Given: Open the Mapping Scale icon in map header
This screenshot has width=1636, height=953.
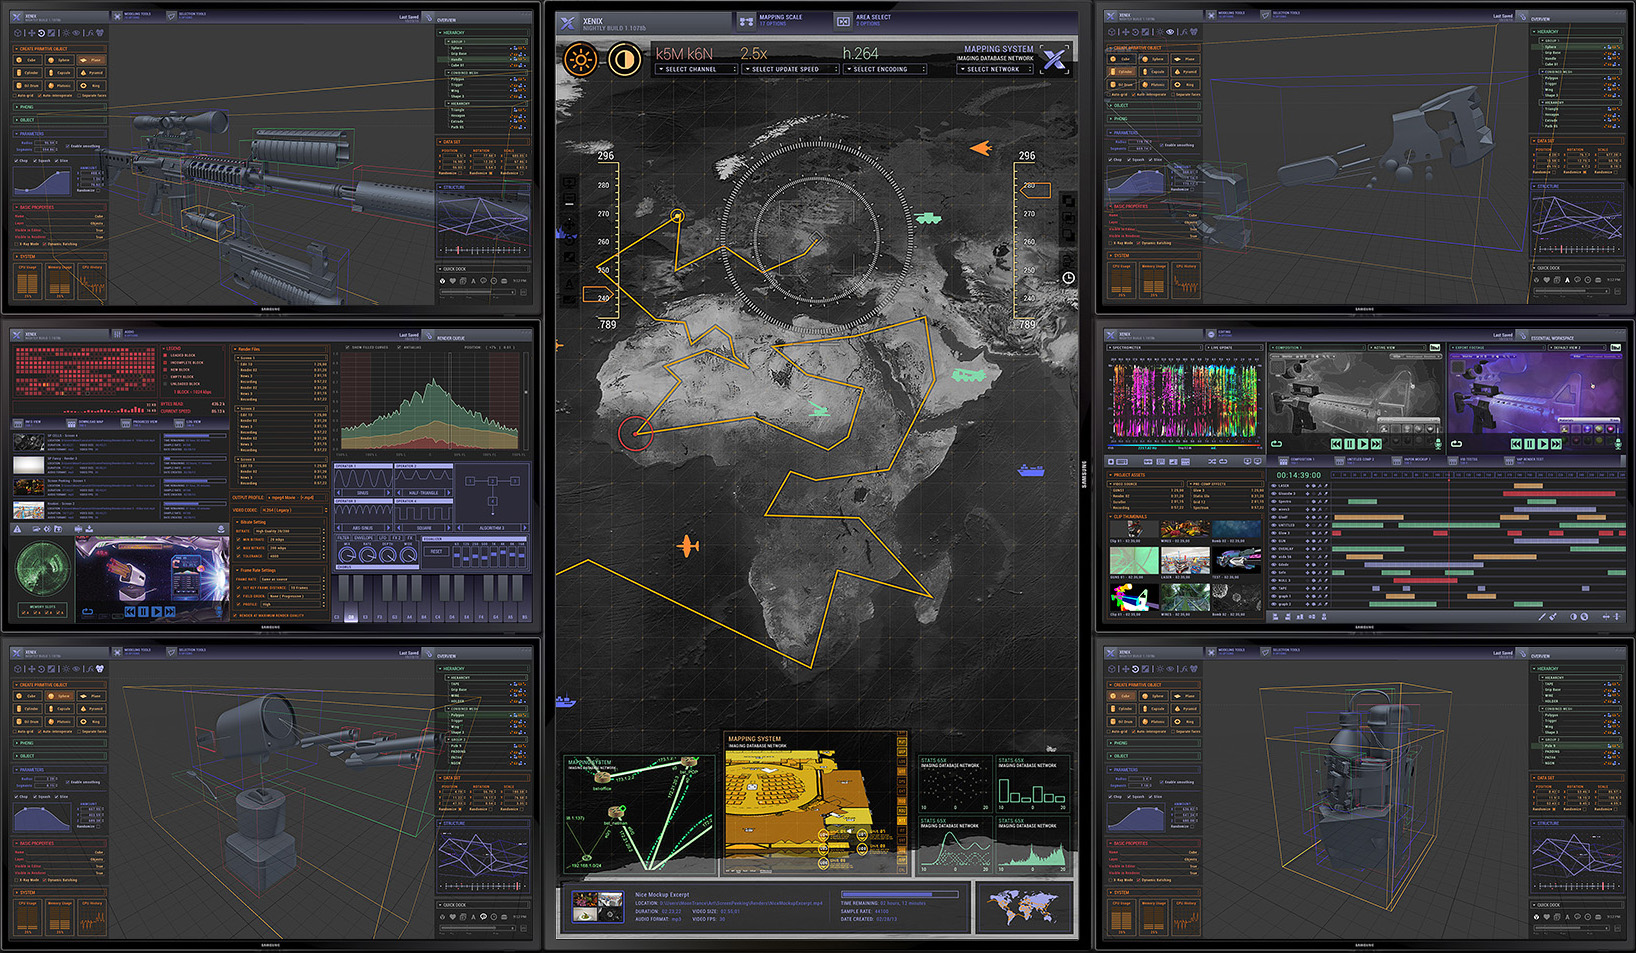Looking at the screenshot, I should coord(746,21).
